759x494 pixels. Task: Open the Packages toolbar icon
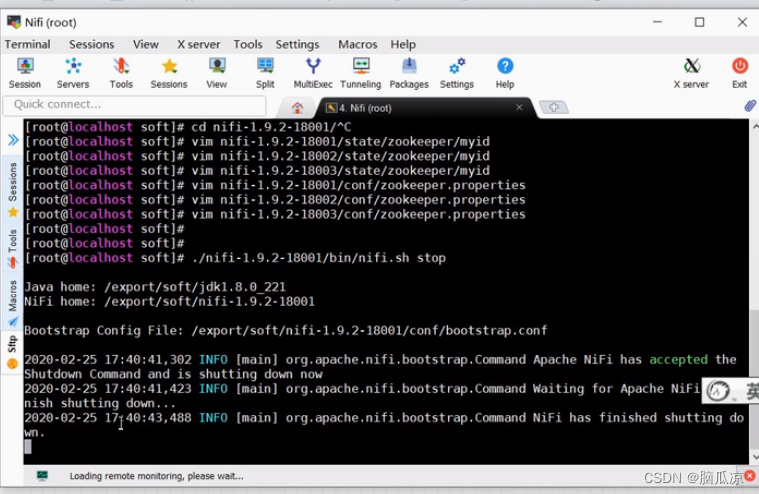click(409, 73)
